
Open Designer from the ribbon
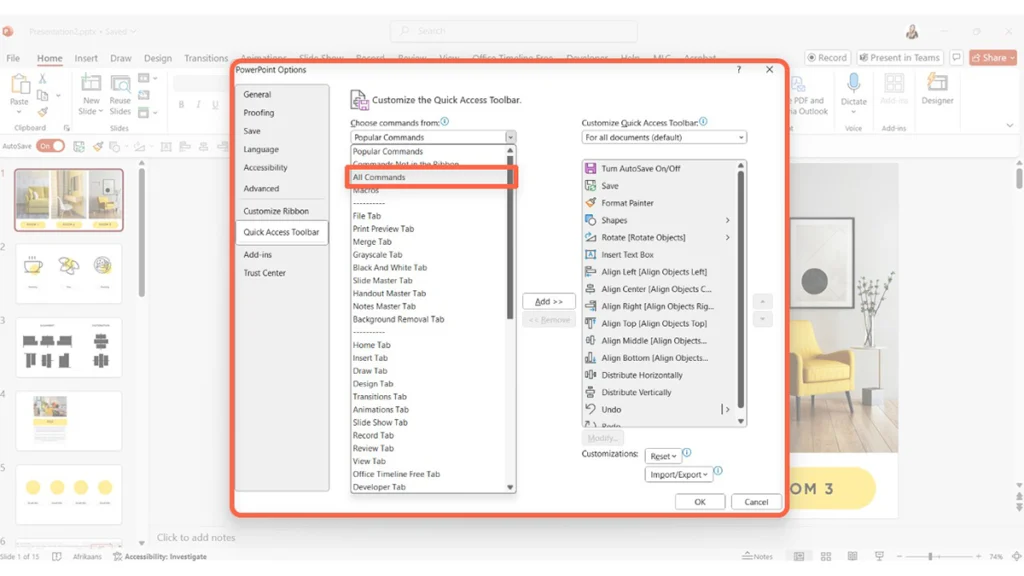(937, 89)
